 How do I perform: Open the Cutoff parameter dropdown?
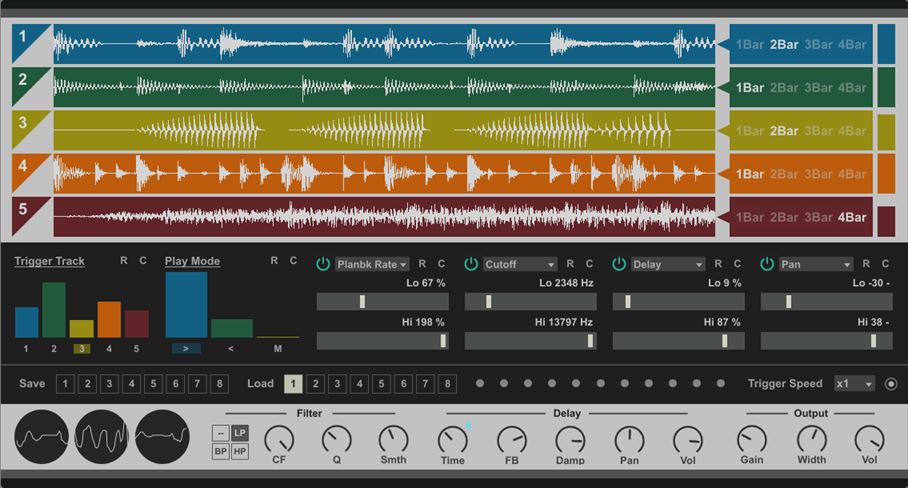point(520,265)
